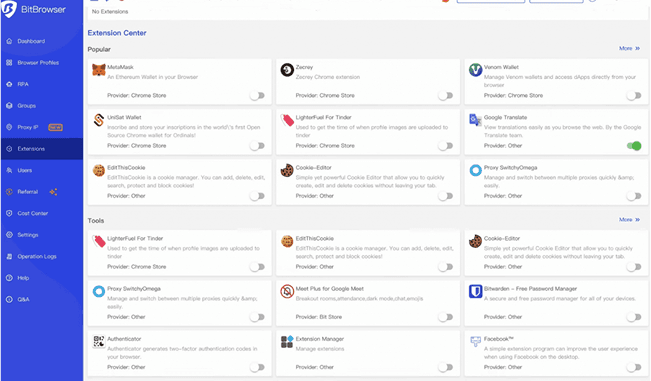Click the RPA icon in the sidebar

pyautogui.click(x=9, y=84)
